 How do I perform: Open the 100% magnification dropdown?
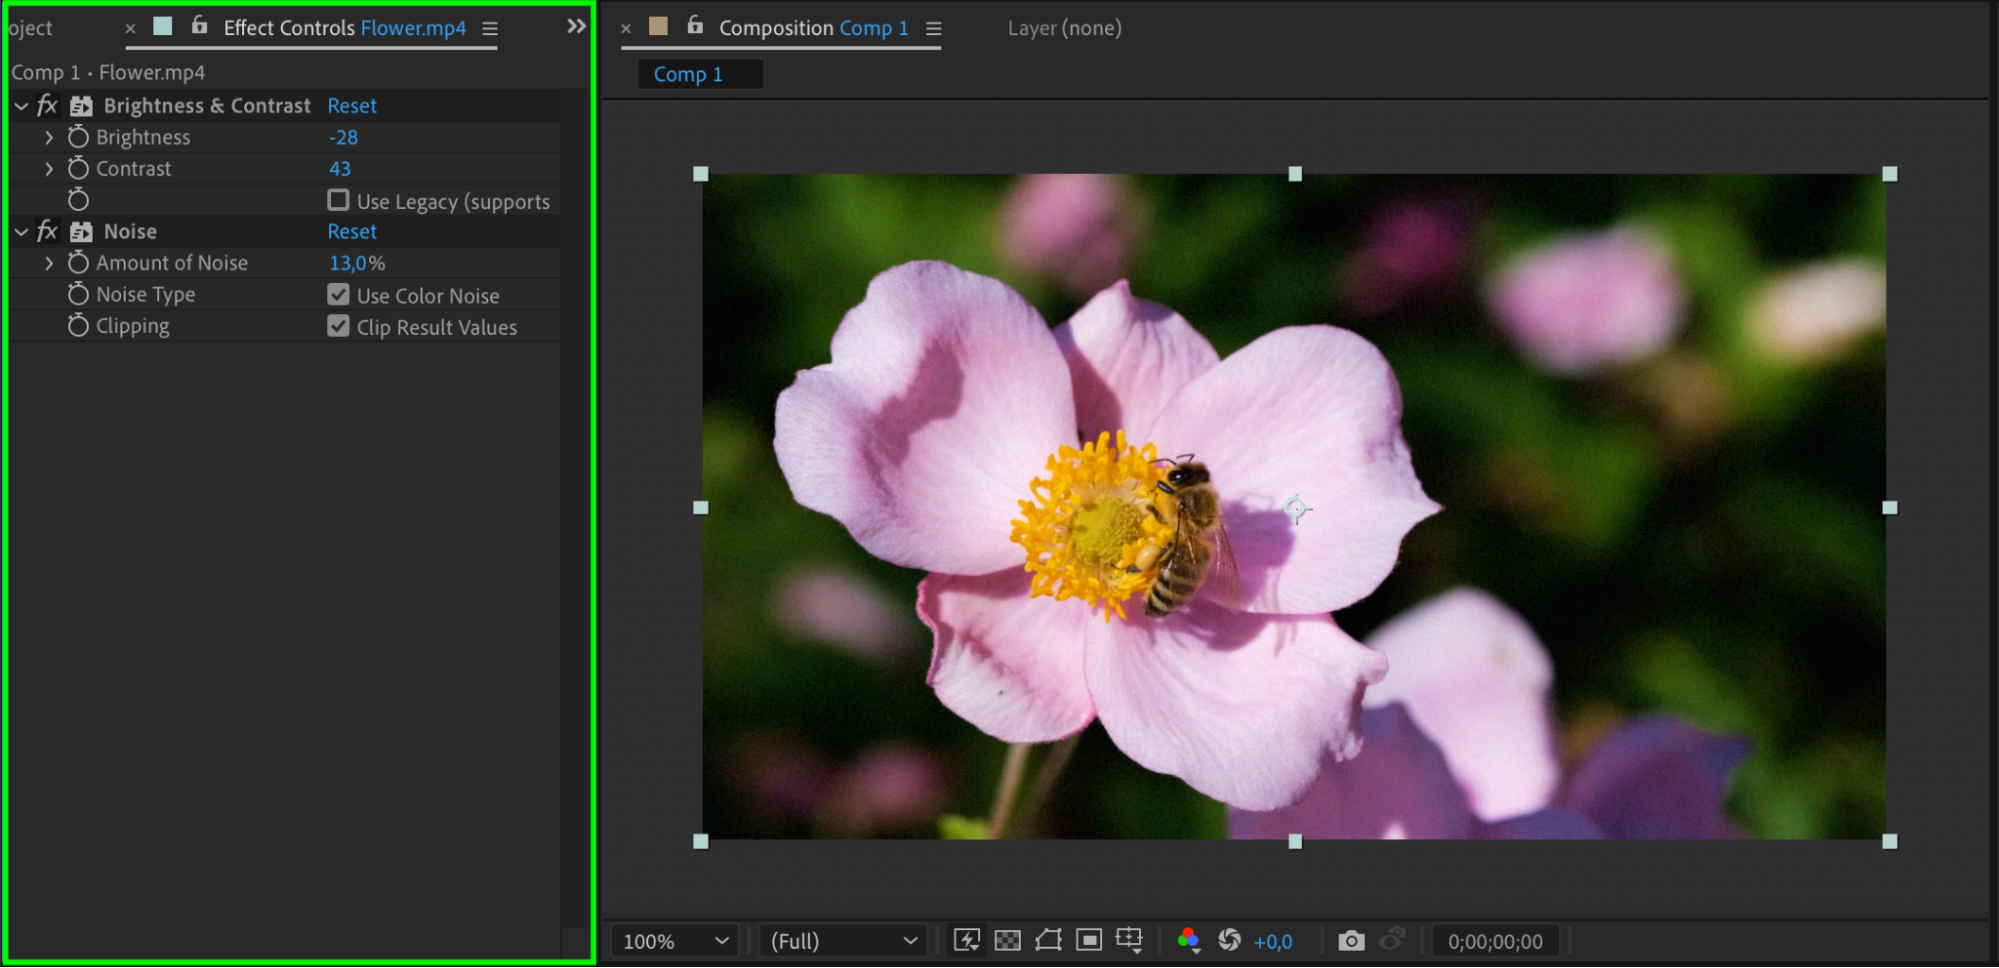tap(675, 941)
